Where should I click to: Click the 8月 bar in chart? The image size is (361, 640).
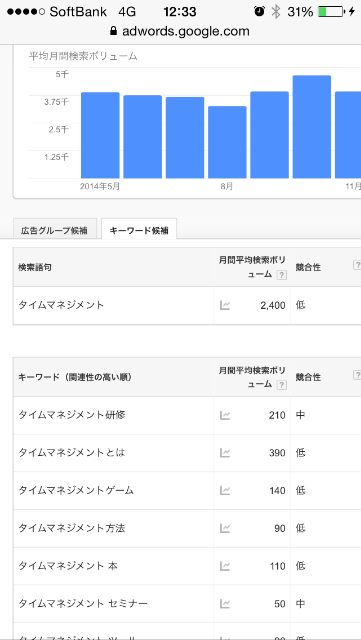tap(227, 142)
